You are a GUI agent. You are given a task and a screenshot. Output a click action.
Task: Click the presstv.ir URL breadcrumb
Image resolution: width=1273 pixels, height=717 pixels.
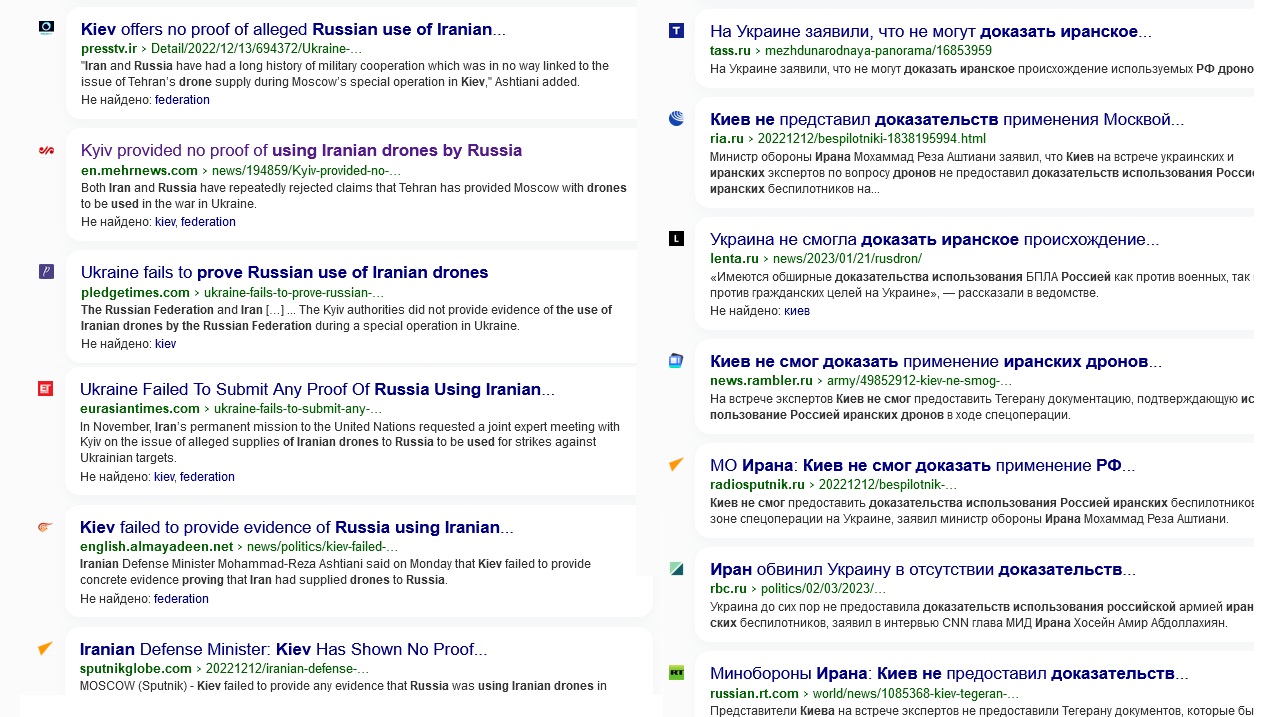tap(221, 48)
